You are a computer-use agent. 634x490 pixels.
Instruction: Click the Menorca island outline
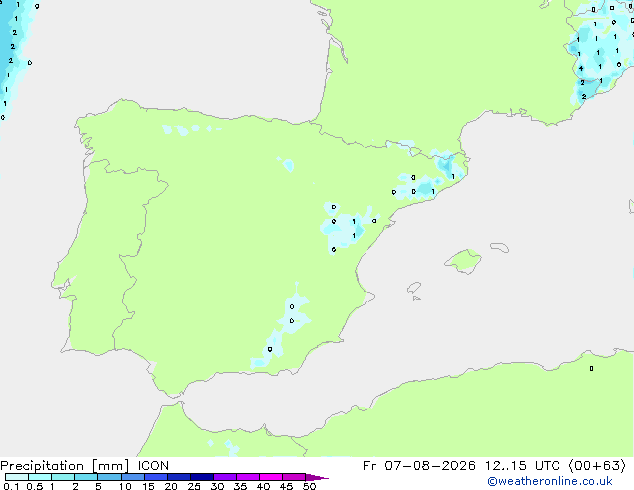[500, 247]
